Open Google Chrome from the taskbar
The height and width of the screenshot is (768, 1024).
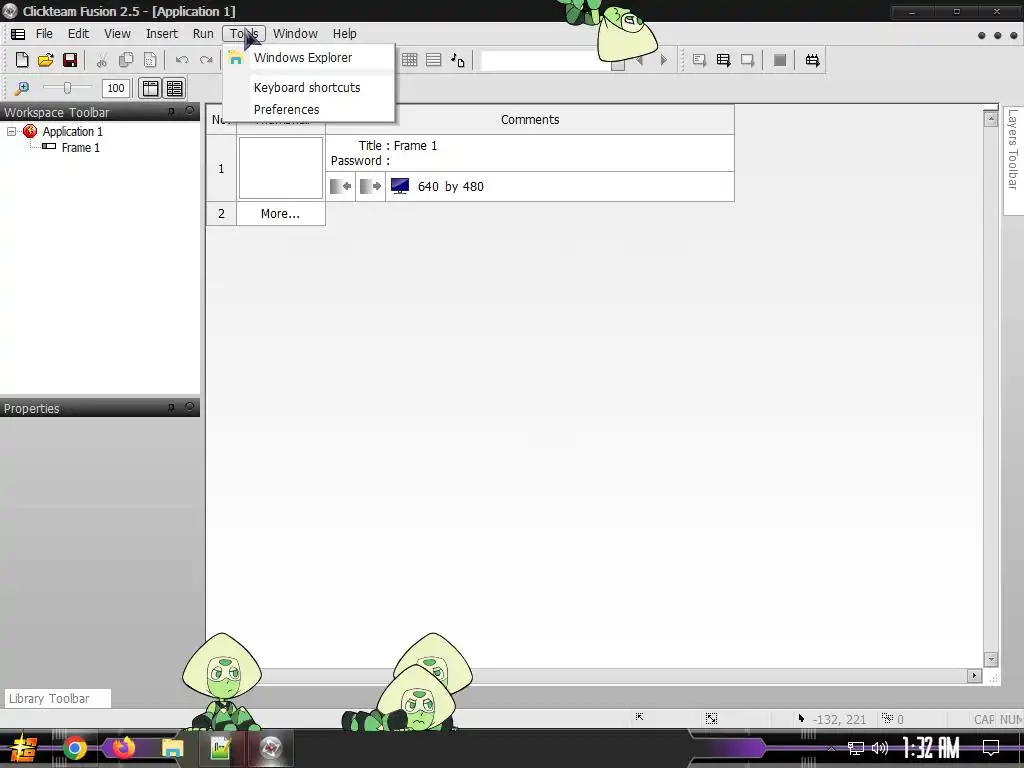click(75, 748)
